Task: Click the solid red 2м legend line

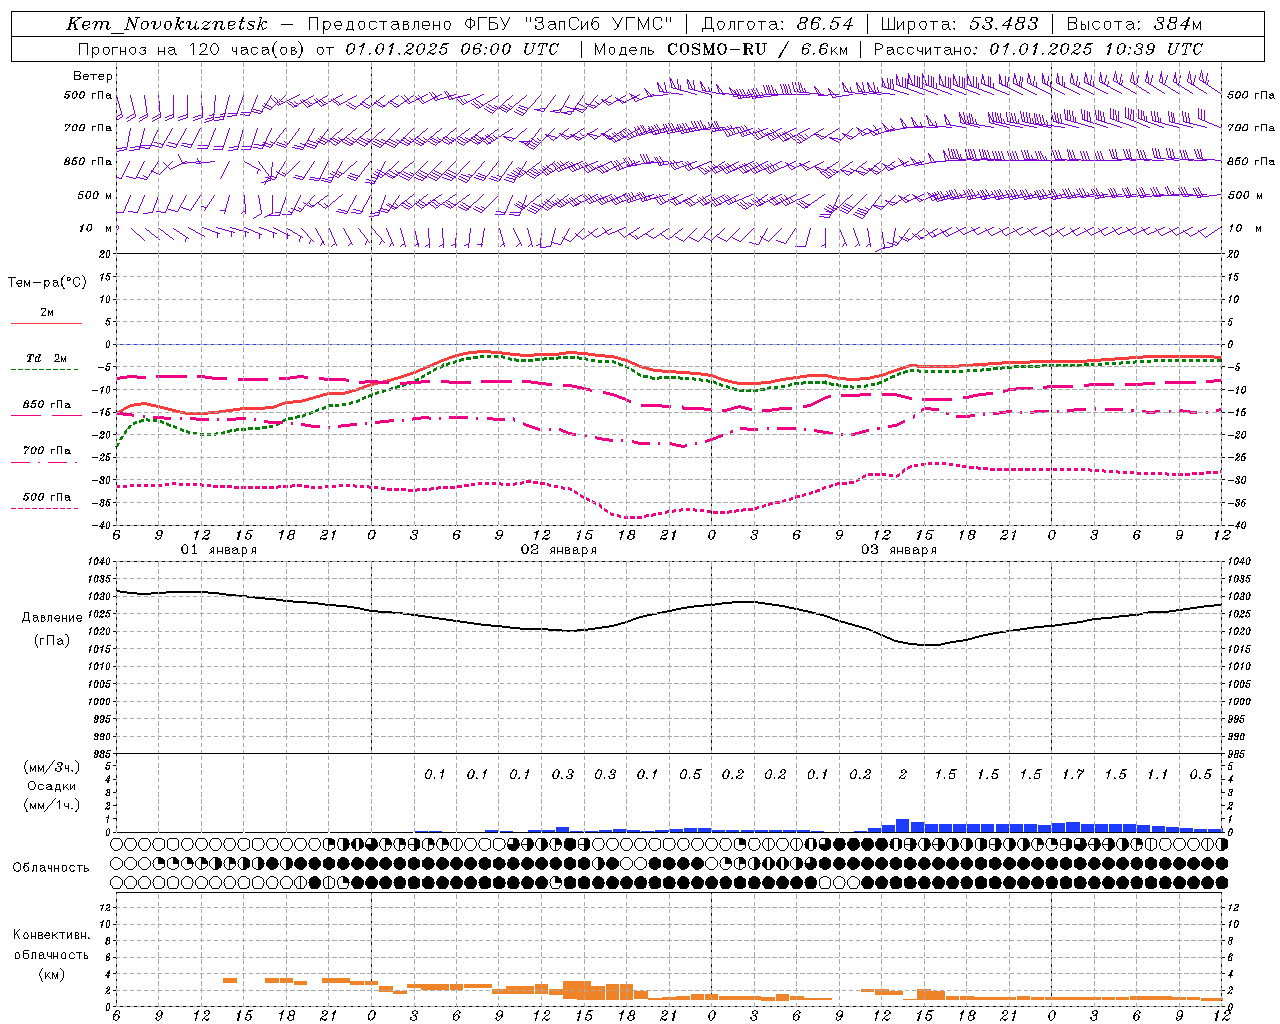Action: (46, 323)
